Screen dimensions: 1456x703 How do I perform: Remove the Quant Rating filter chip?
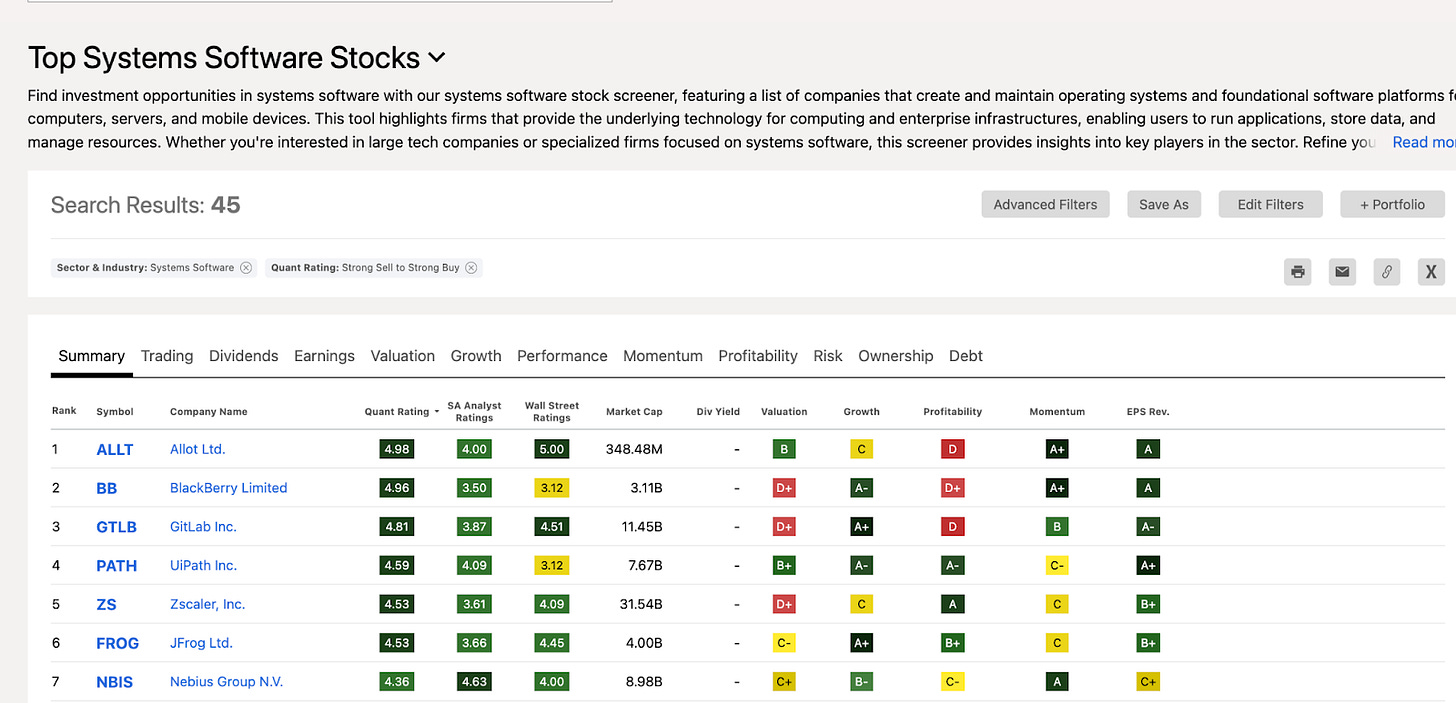471,268
